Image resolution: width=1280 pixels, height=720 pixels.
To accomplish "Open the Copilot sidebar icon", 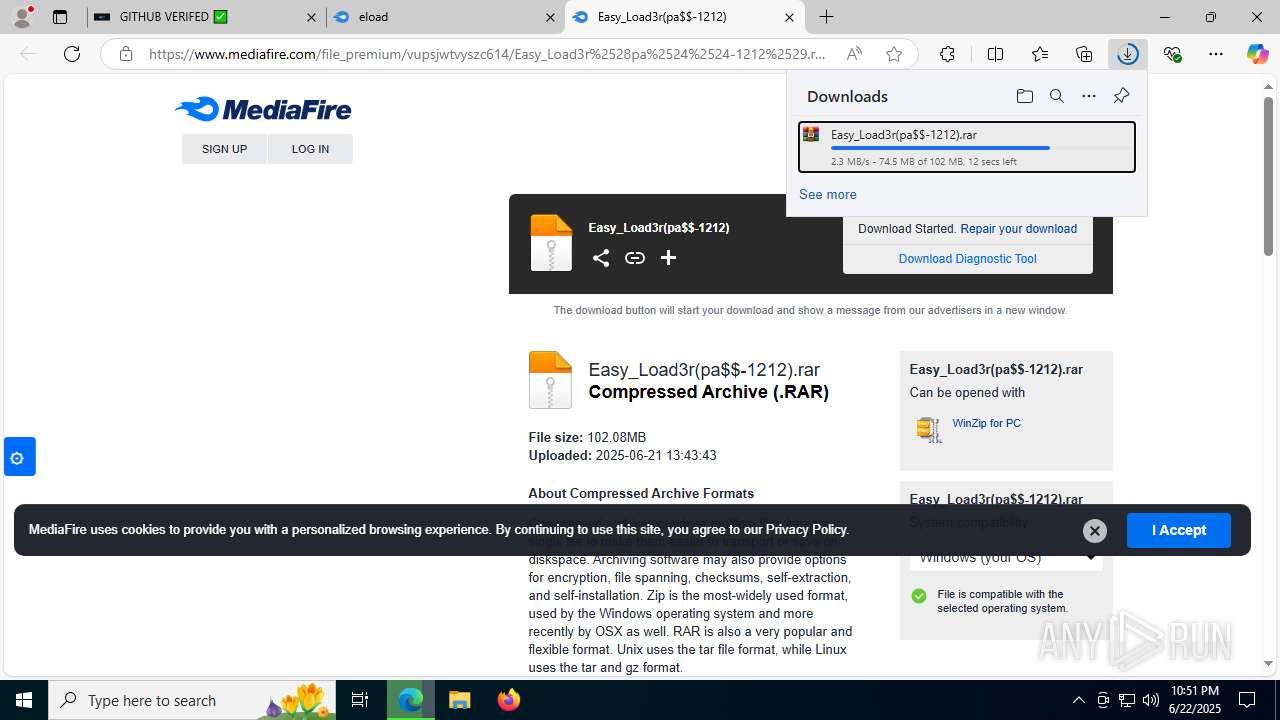I will point(1257,54).
